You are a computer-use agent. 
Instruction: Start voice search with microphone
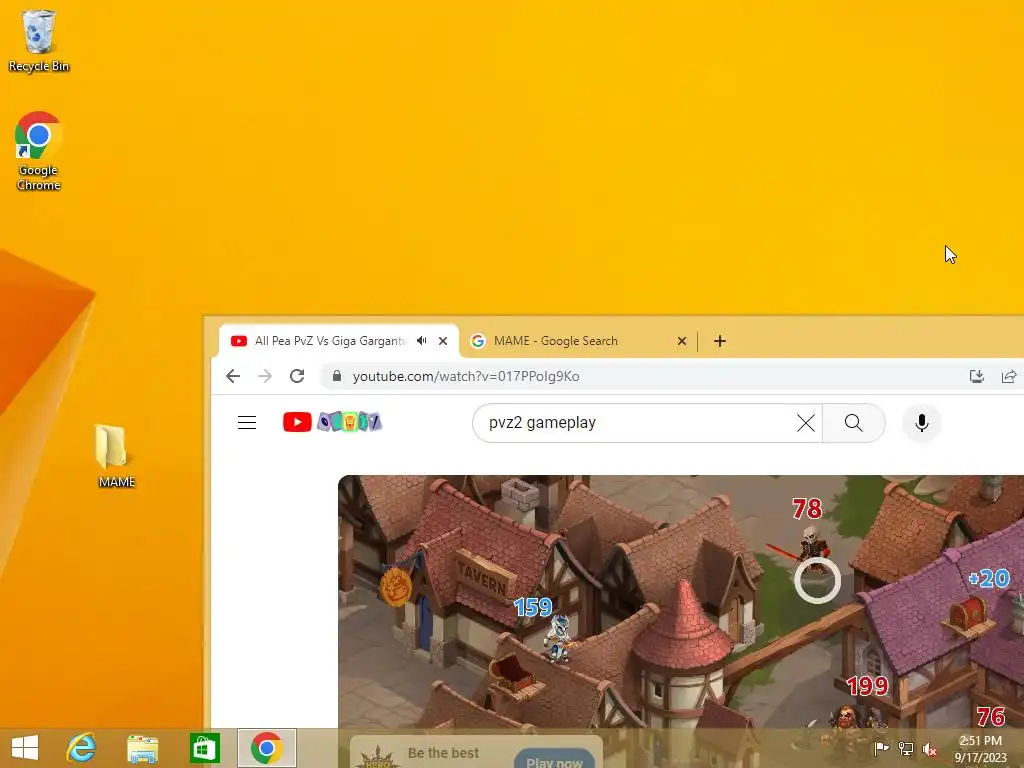[921, 423]
